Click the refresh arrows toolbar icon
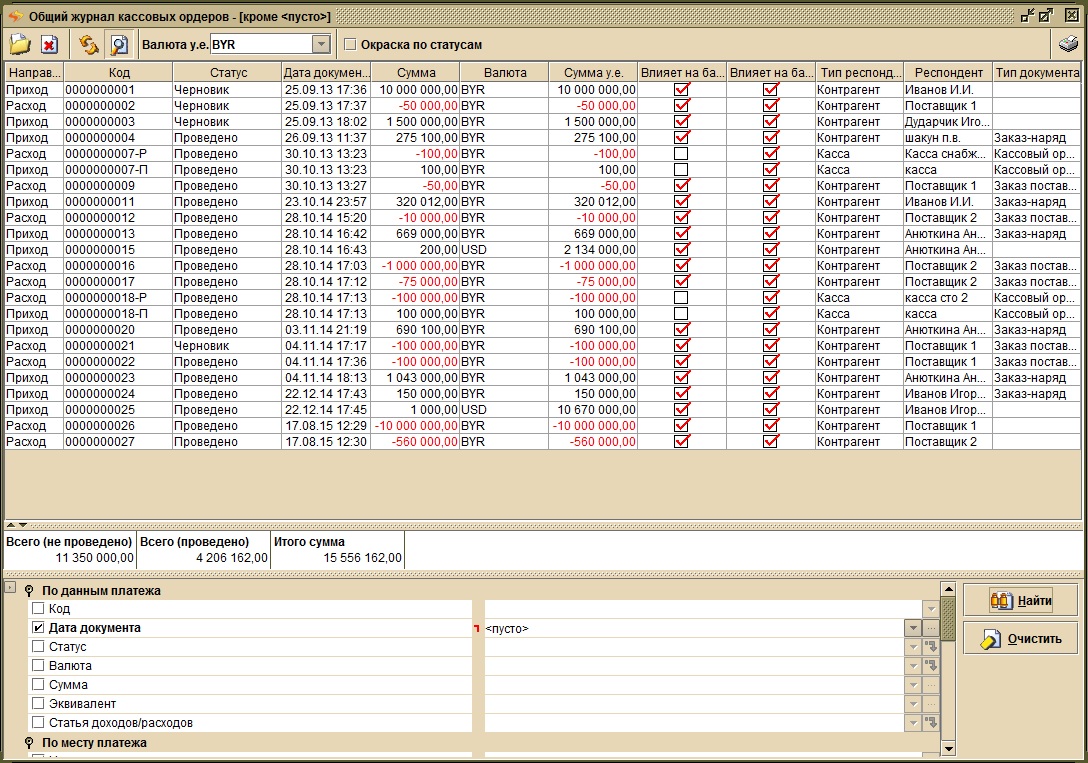1088x763 pixels. 88,44
